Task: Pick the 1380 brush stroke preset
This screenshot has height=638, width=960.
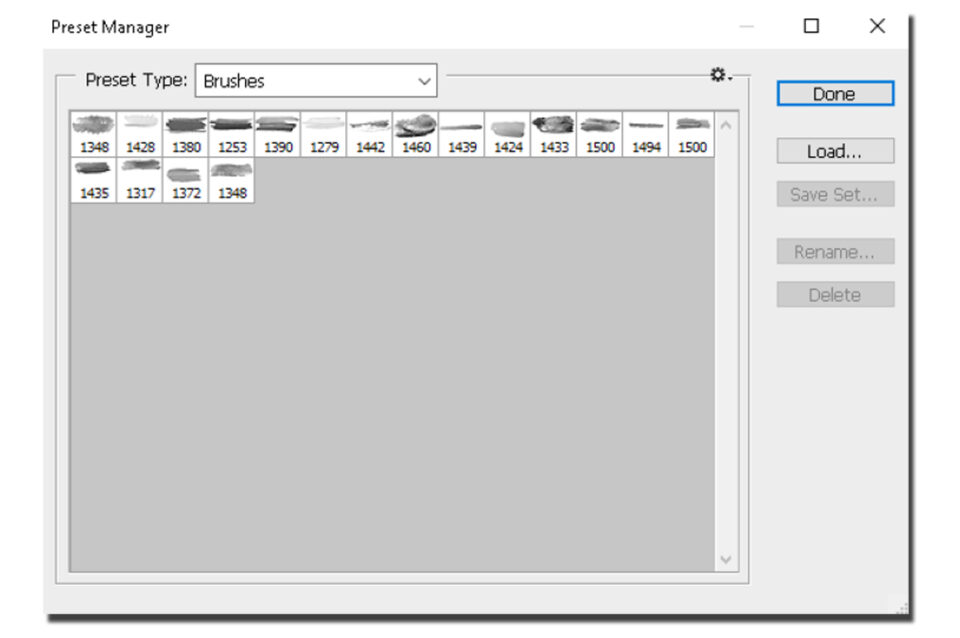Action: click(186, 135)
